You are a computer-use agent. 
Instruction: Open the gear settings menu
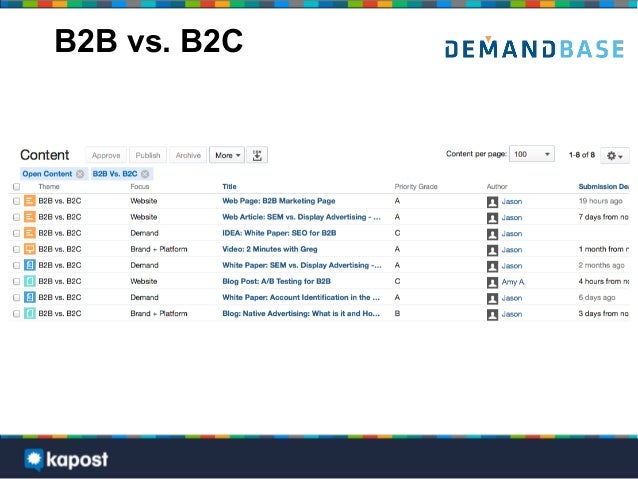[615, 155]
